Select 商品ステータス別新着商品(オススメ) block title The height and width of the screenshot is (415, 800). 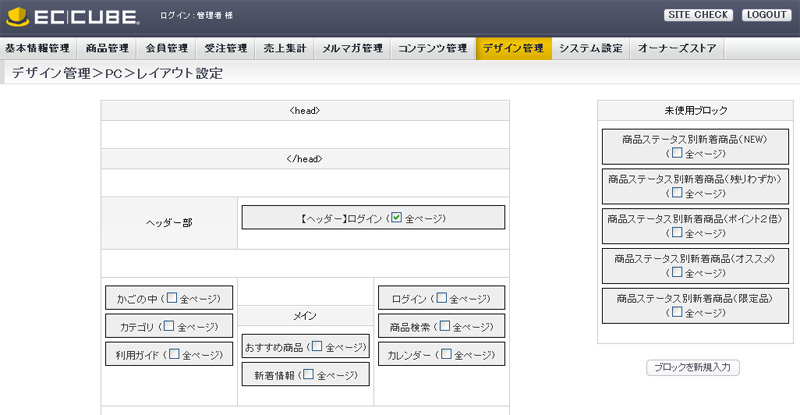point(695,259)
